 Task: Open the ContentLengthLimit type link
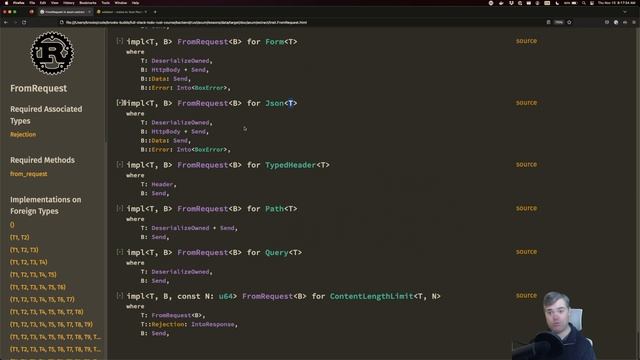371,296
